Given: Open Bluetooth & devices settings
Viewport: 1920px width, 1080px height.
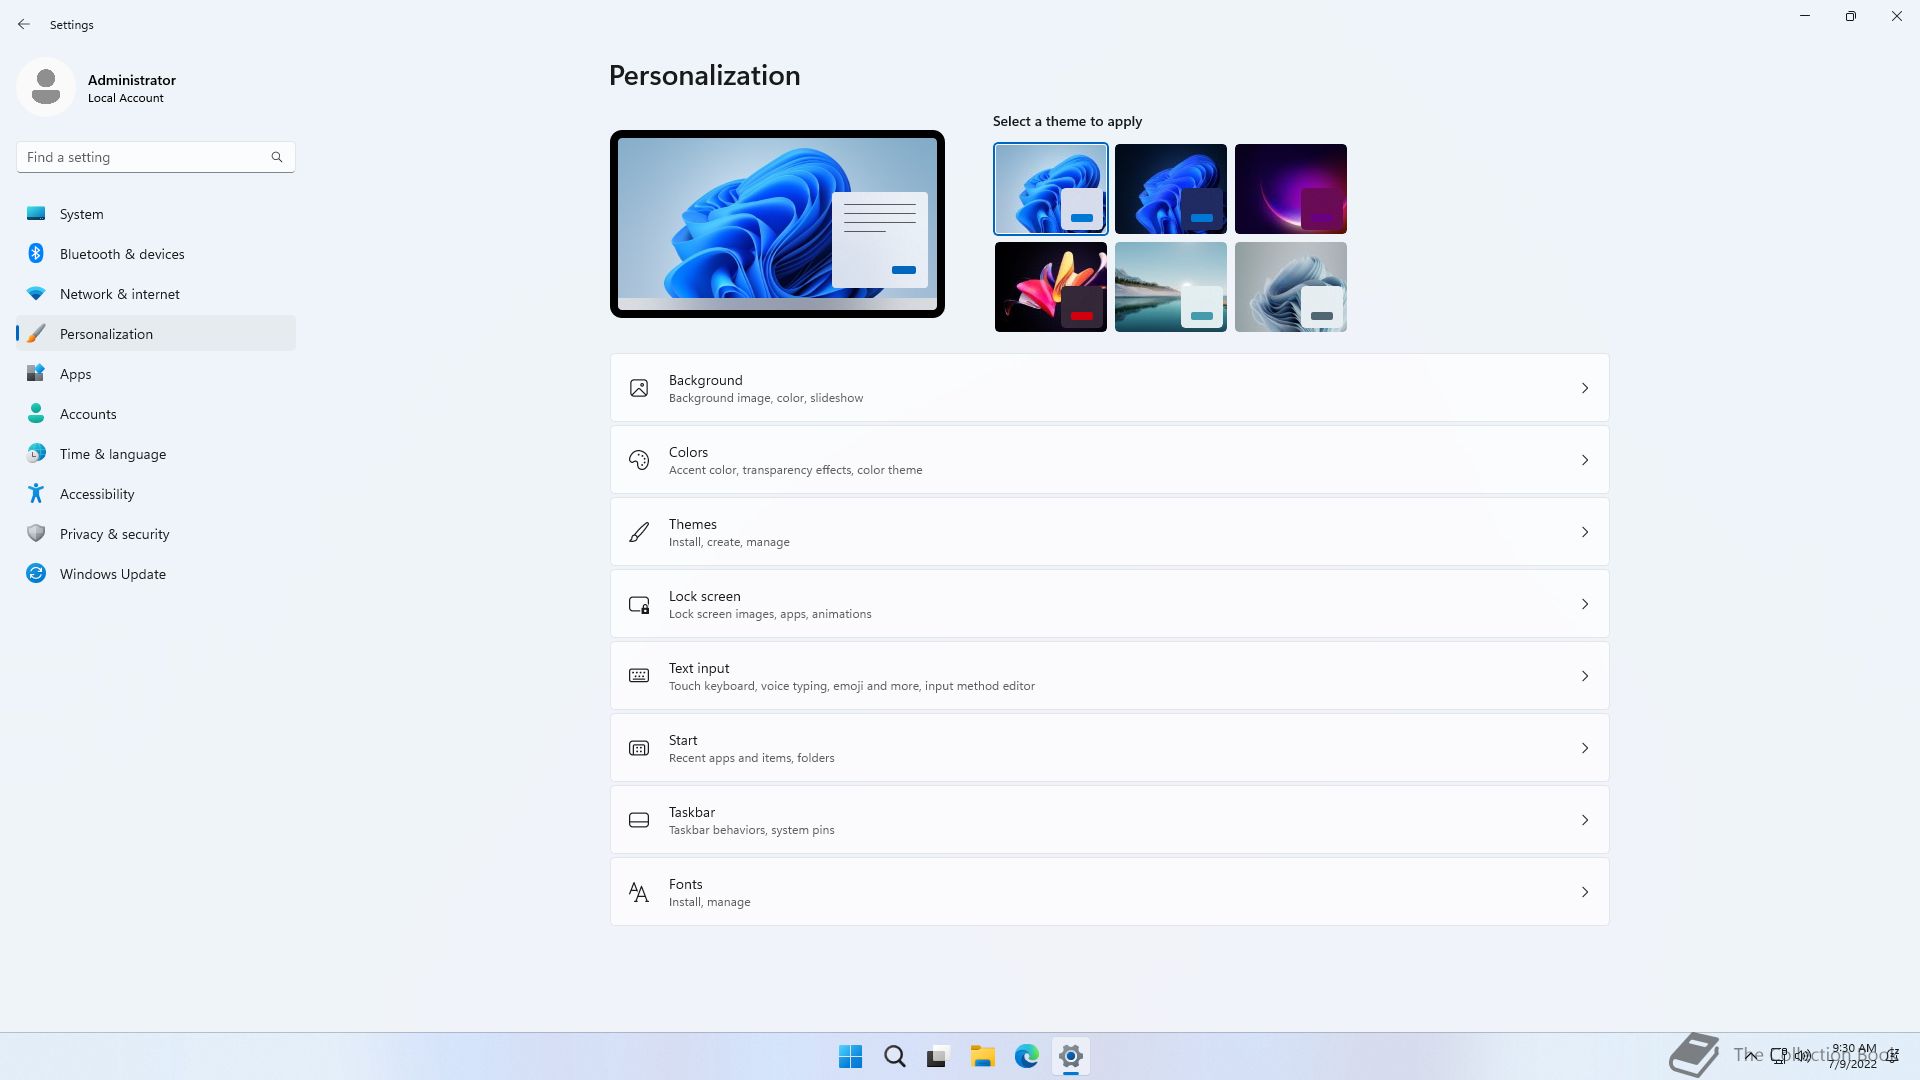Looking at the screenshot, I should [122, 254].
